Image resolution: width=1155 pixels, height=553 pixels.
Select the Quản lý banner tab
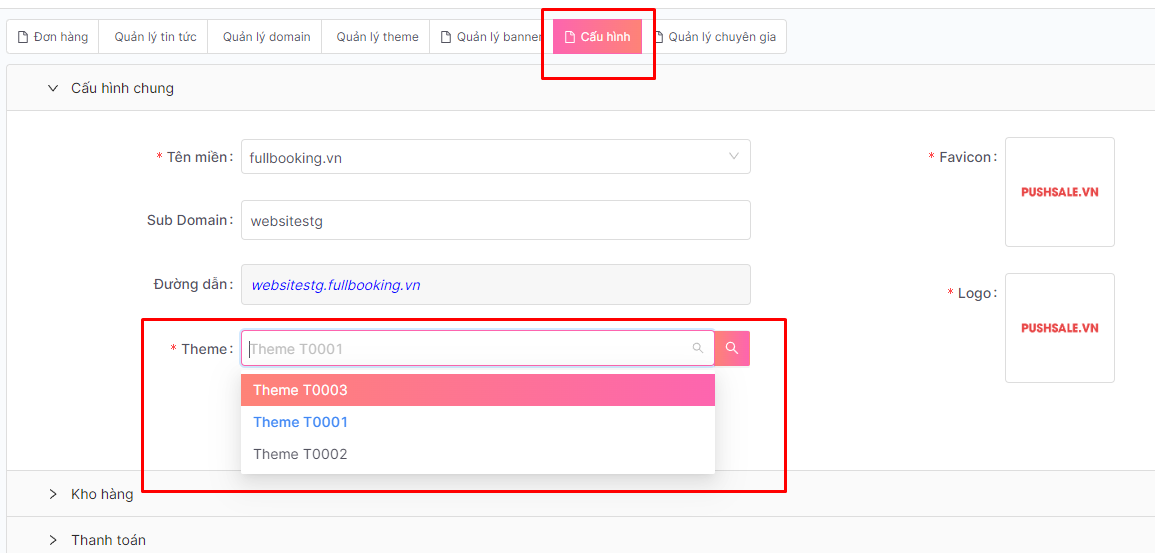click(491, 37)
